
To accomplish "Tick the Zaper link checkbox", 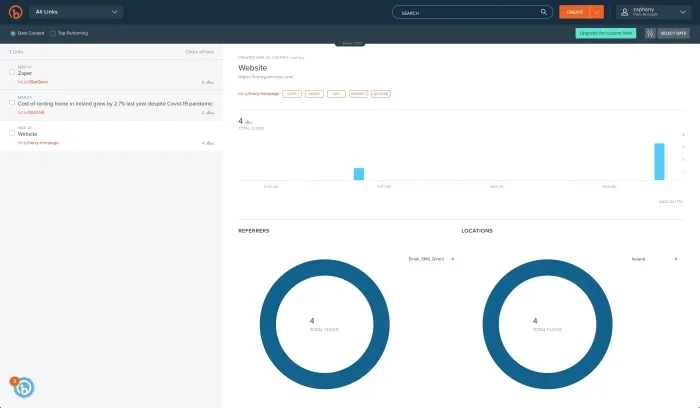I will (12, 72).
